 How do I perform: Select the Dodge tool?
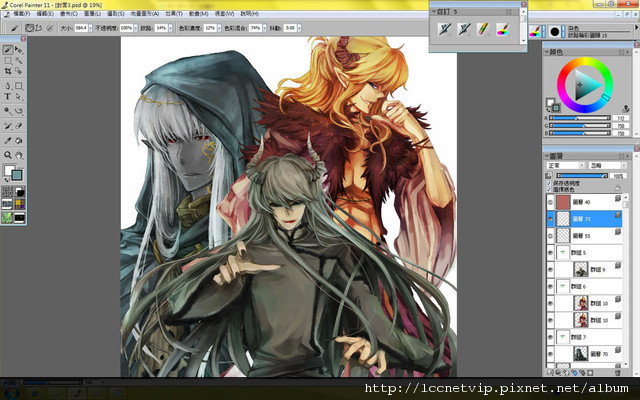pos(8,111)
